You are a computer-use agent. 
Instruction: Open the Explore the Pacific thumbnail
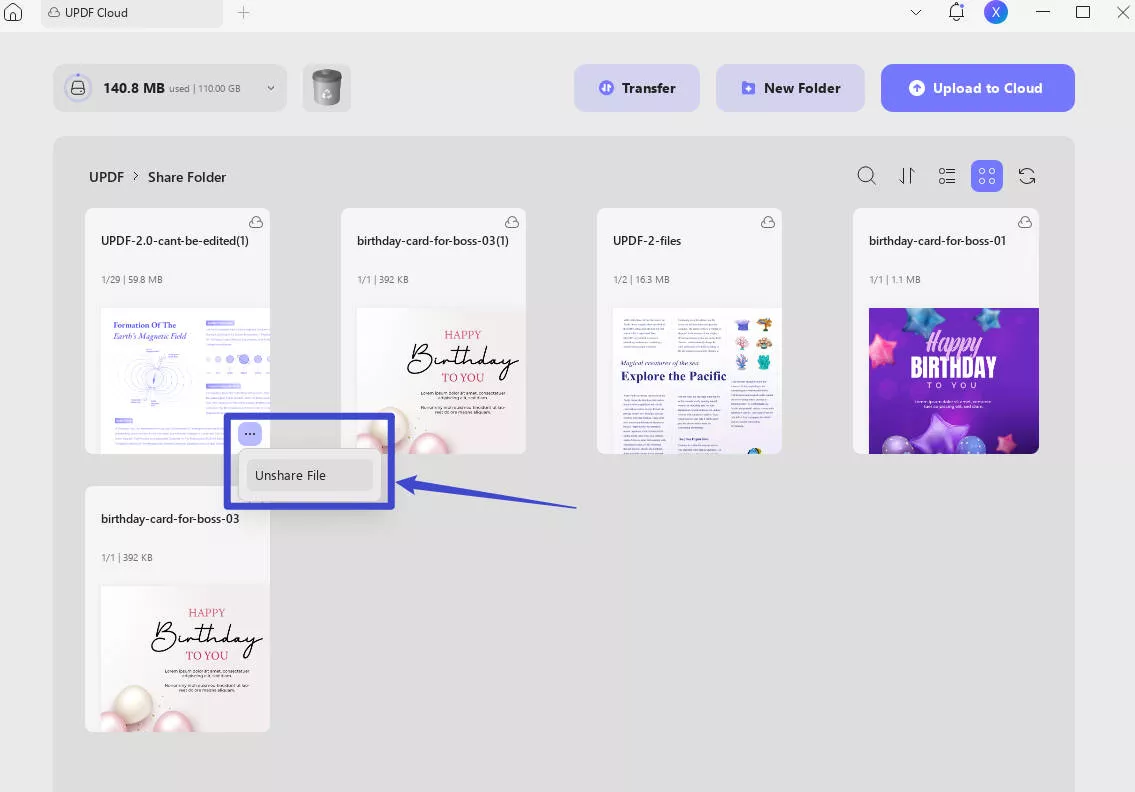coord(697,381)
